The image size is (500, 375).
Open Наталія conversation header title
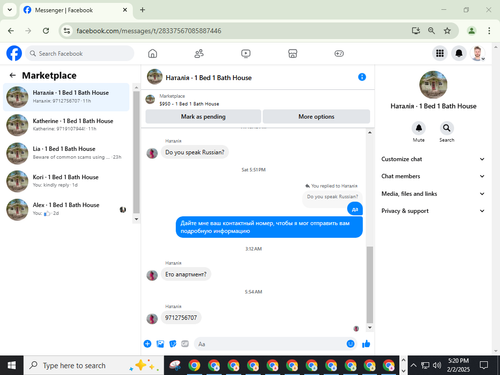pyautogui.click(x=209, y=78)
